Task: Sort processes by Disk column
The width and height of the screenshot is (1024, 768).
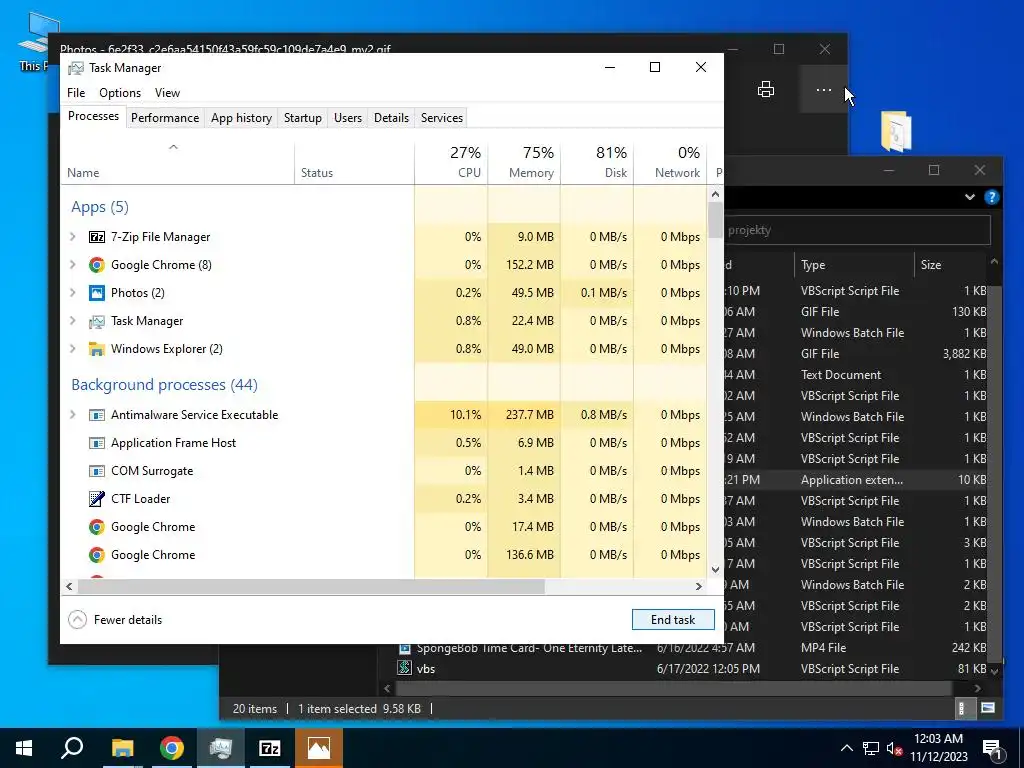Action: click(x=597, y=162)
